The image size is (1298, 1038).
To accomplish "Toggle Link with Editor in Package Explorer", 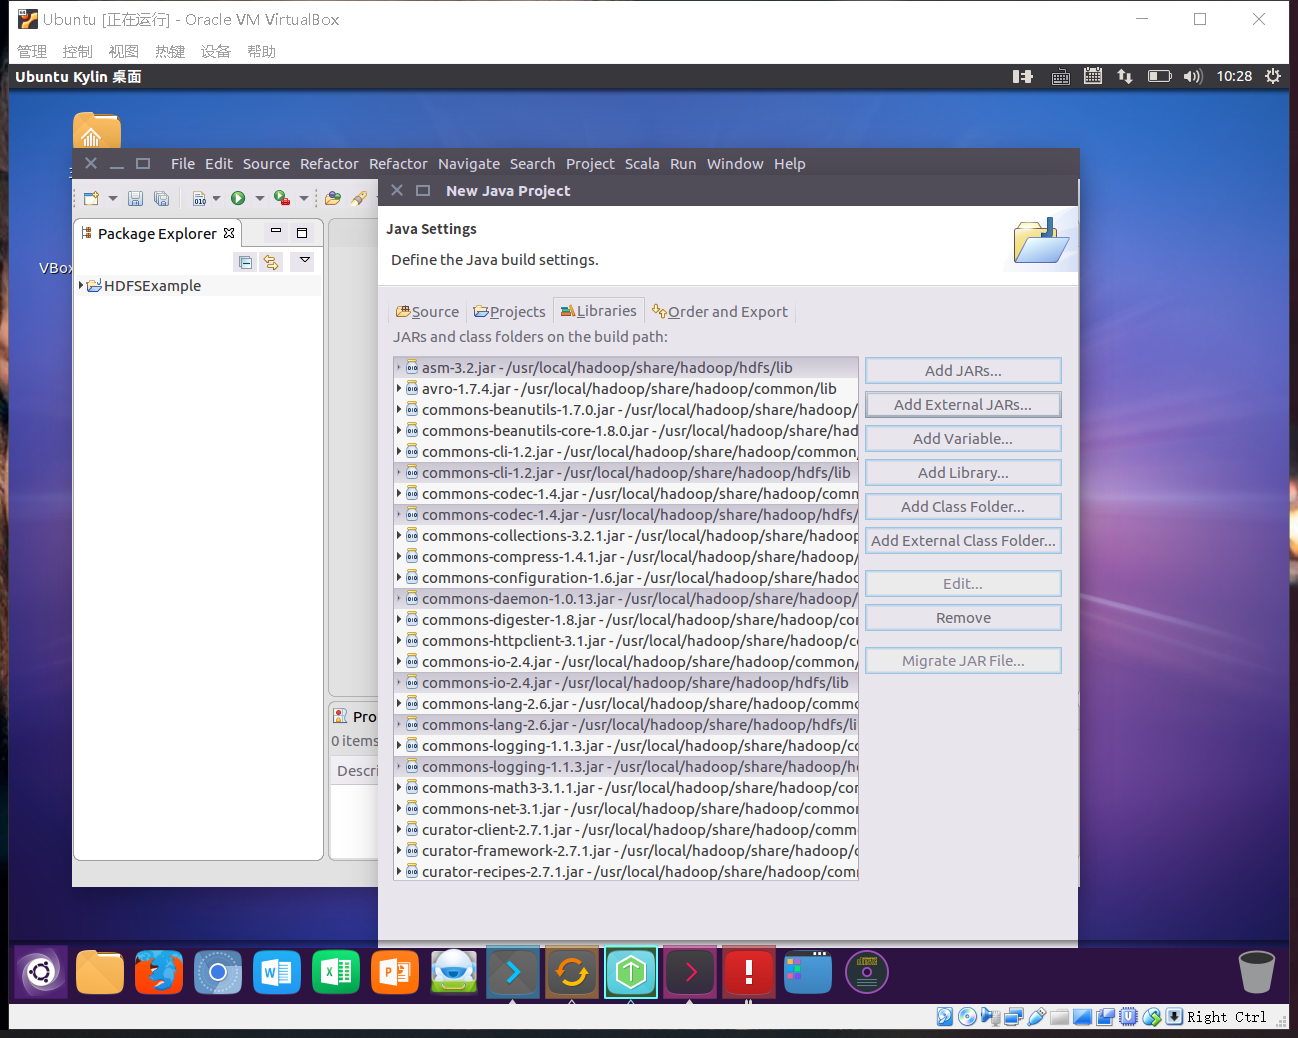I will [x=270, y=262].
